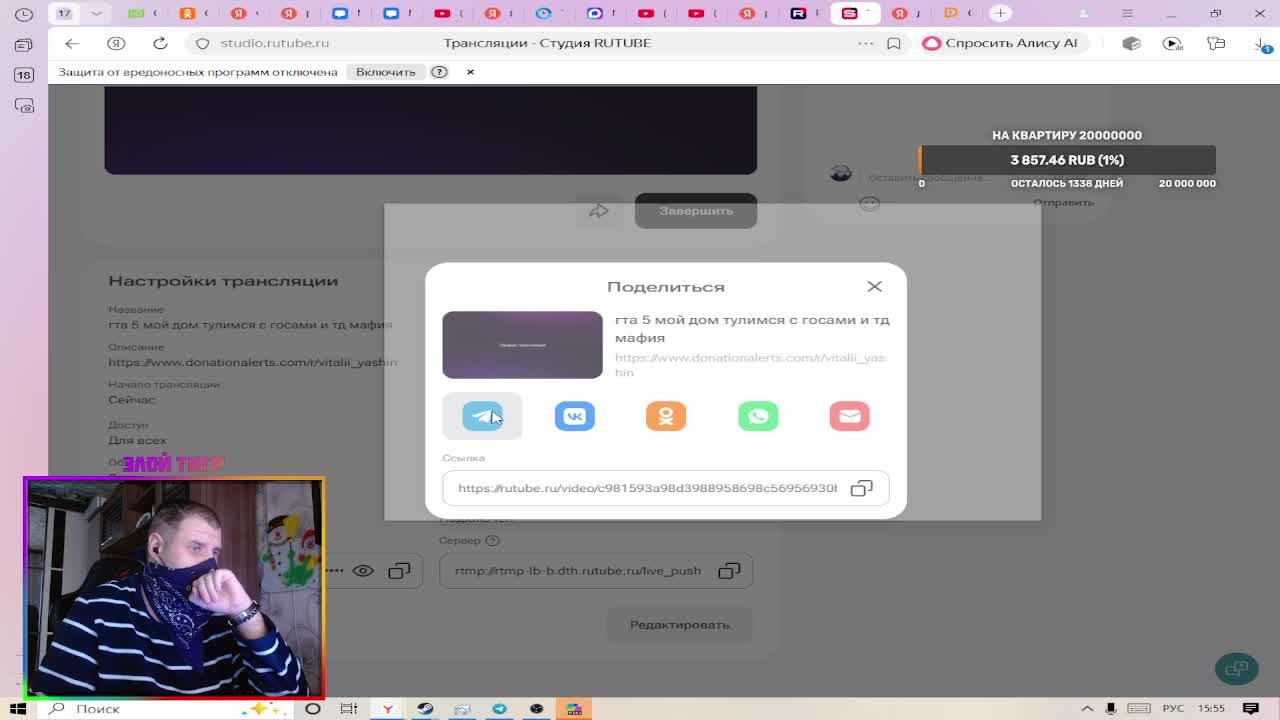Open Telegram from the taskbar
The image size is (1280, 720).
[499, 708]
